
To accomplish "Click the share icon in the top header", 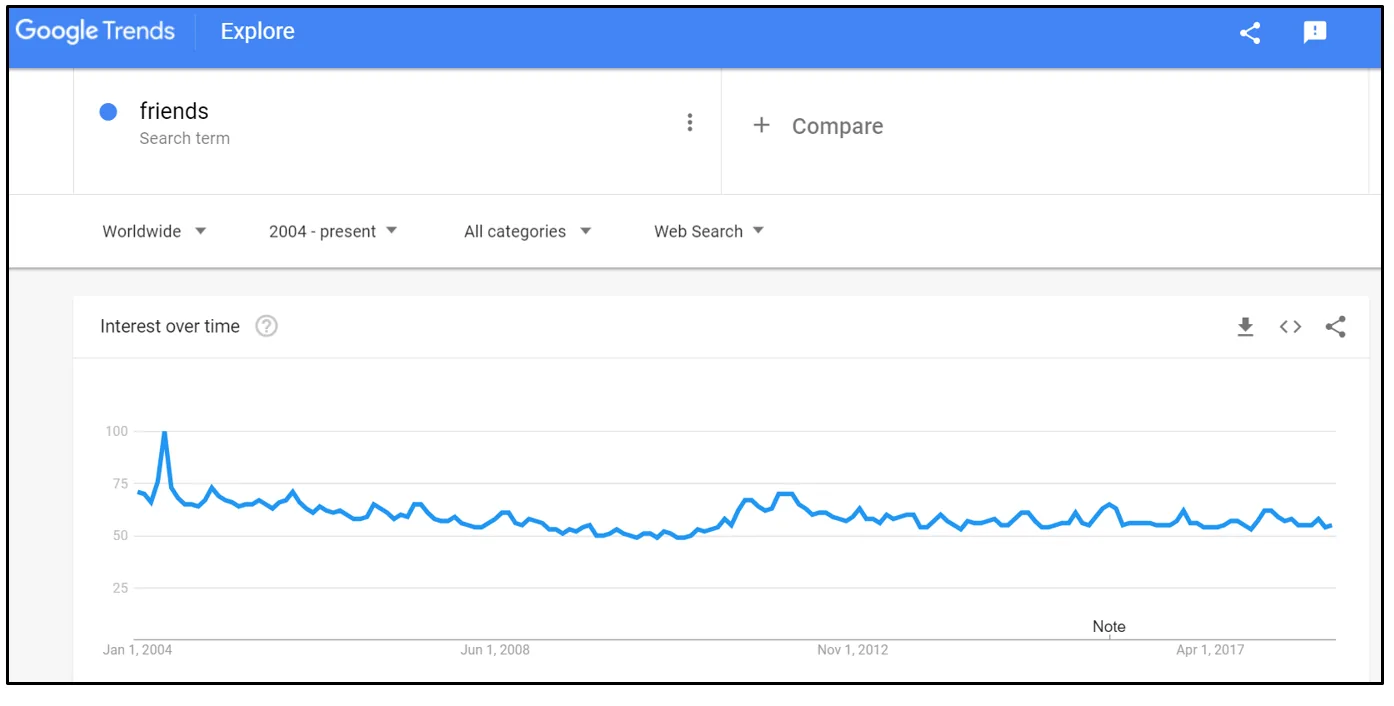I will pos(1249,32).
